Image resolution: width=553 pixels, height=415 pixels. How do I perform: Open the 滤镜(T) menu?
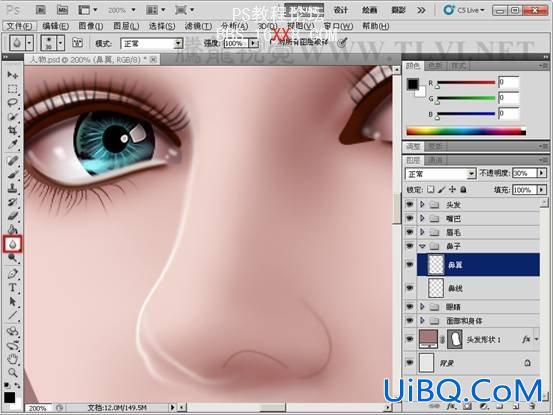[x=198, y=26]
